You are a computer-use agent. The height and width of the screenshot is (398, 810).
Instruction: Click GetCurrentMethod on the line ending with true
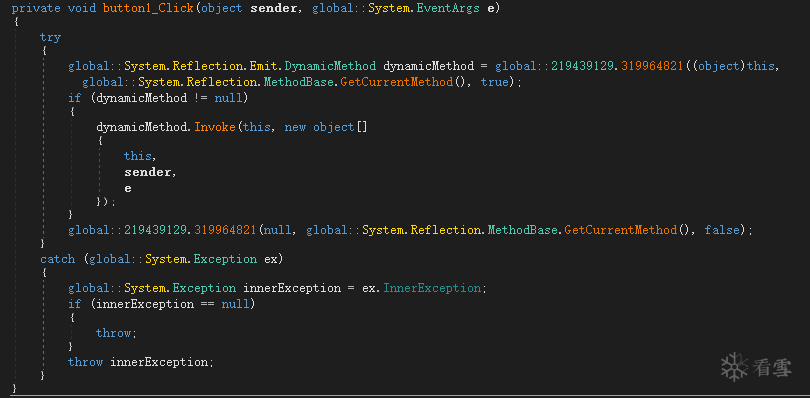coord(396,82)
